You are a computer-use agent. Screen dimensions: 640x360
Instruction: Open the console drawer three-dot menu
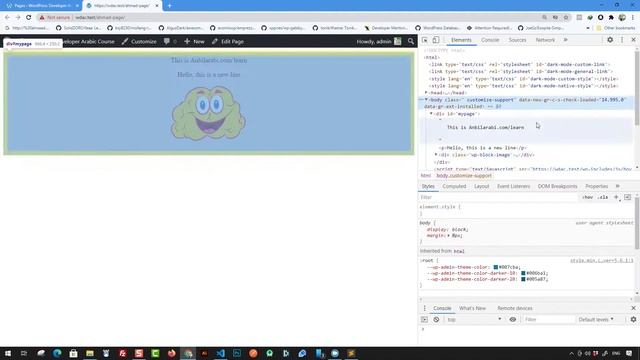(x=424, y=308)
